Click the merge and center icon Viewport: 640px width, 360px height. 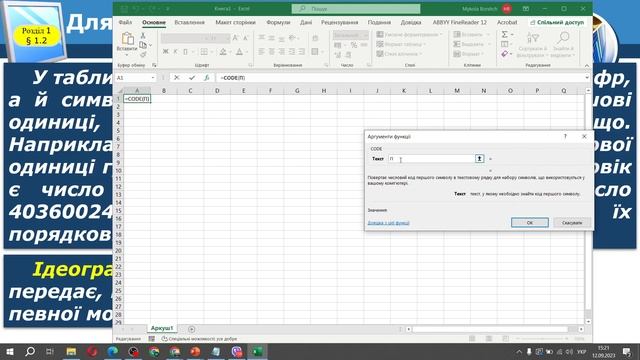click(x=315, y=51)
